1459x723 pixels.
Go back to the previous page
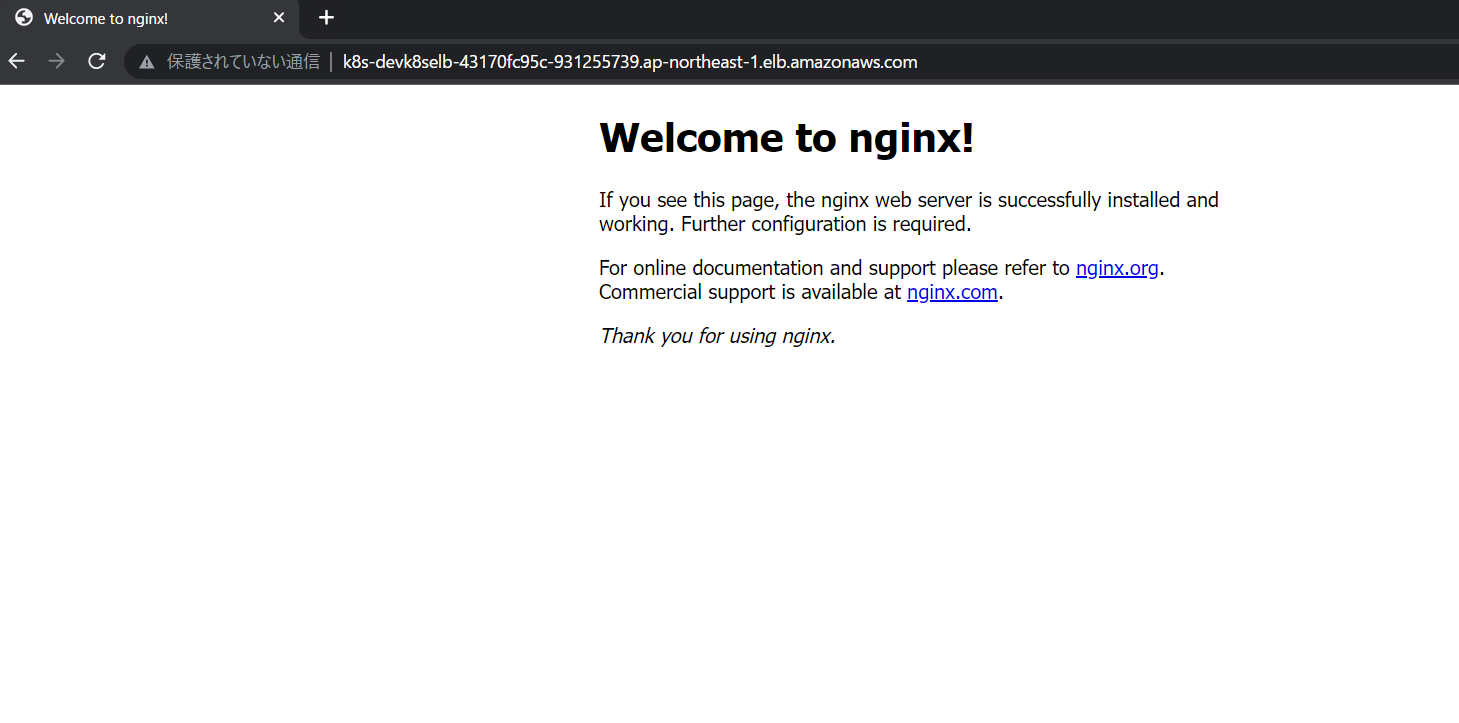click(x=17, y=61)
